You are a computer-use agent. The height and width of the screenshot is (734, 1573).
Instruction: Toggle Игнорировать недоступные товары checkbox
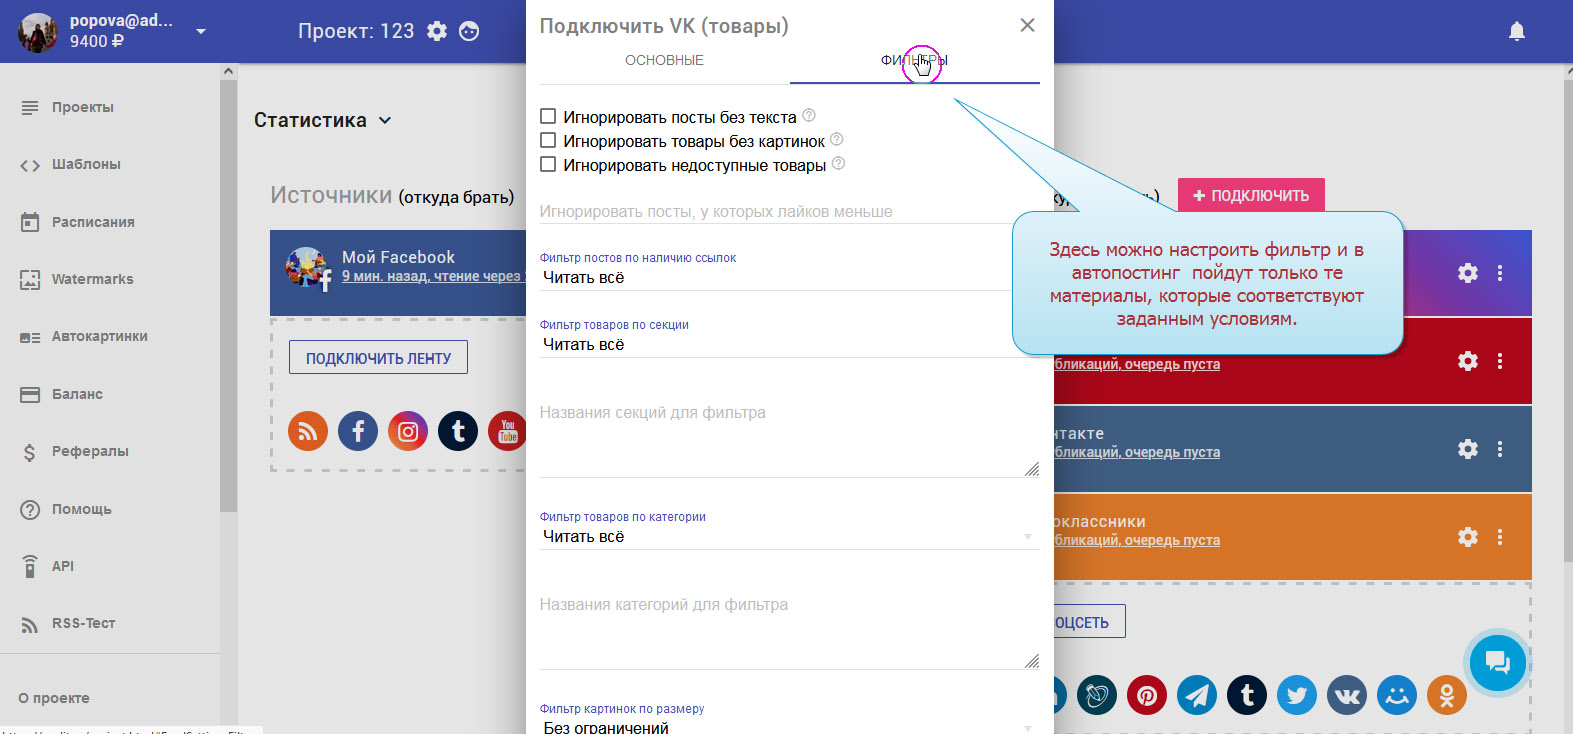tap(548, 165)
